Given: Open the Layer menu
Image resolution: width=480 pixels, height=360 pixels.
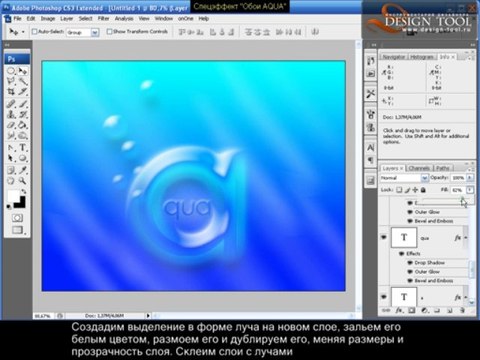Looking at the screenshot, I should click(66, 19).
